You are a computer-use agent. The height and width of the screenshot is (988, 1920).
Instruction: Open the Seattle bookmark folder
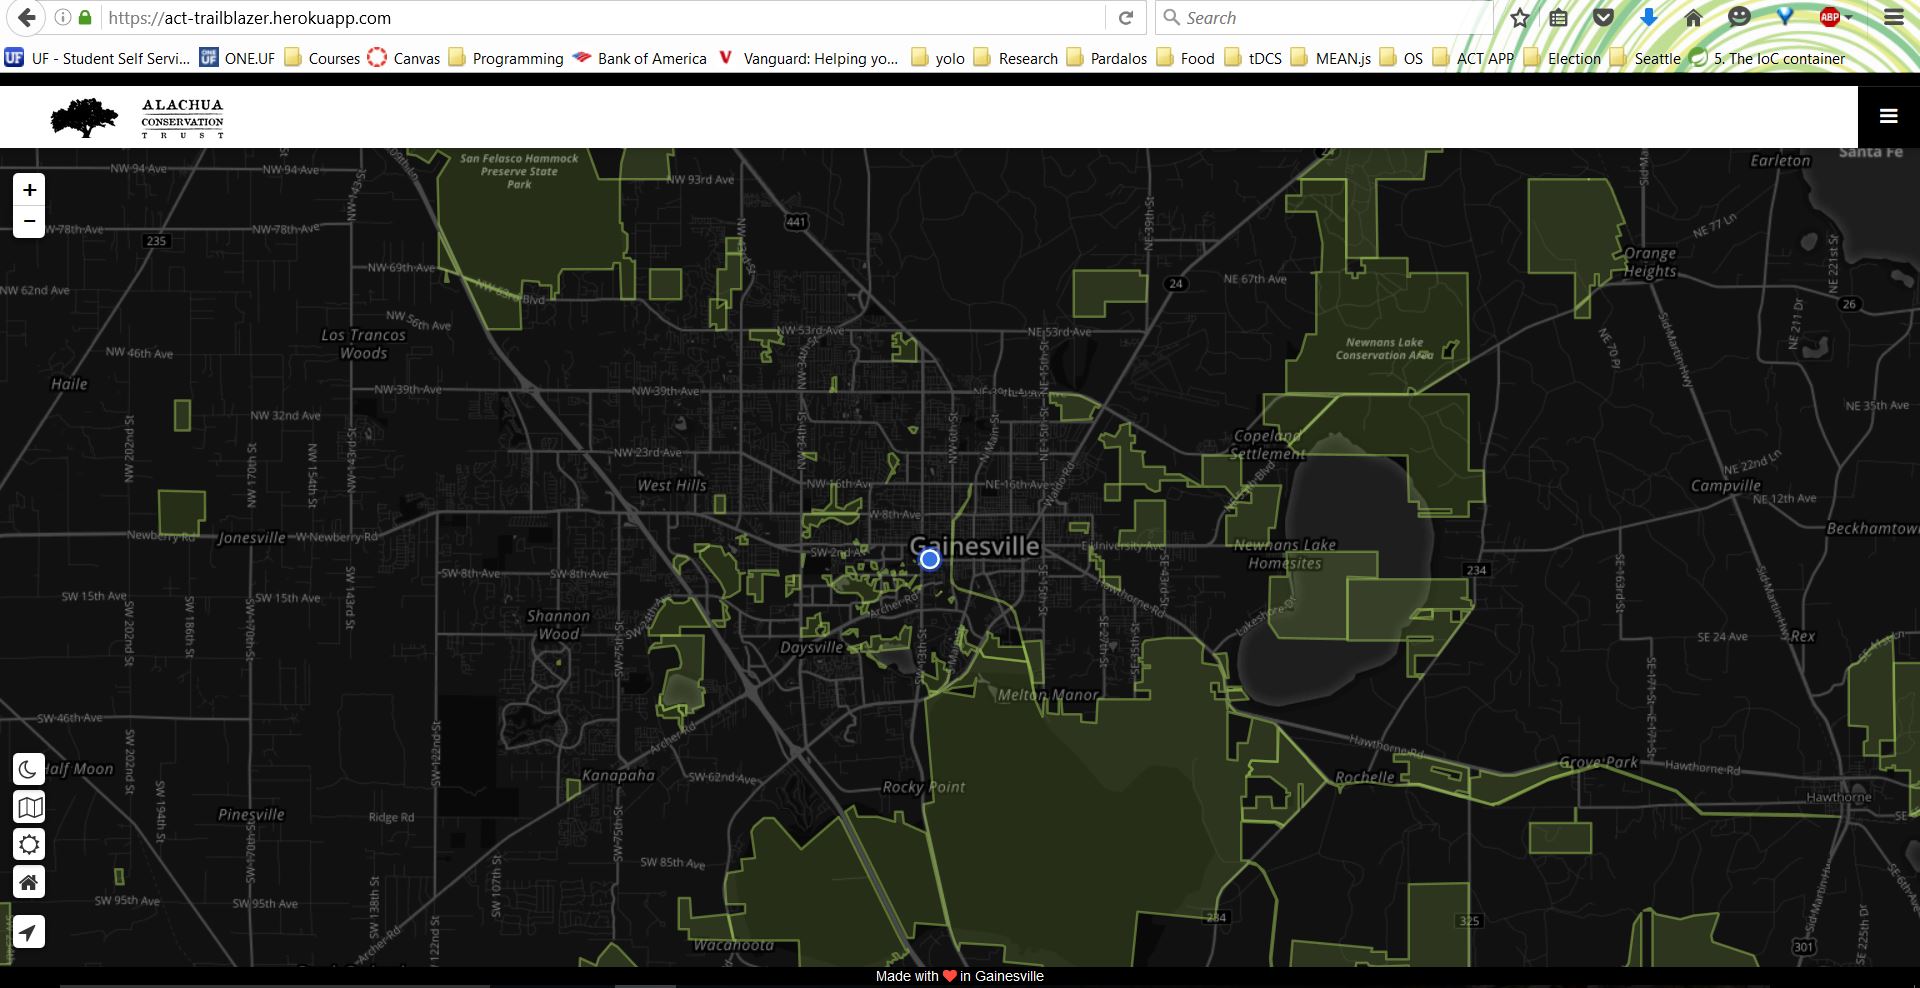1645,58
